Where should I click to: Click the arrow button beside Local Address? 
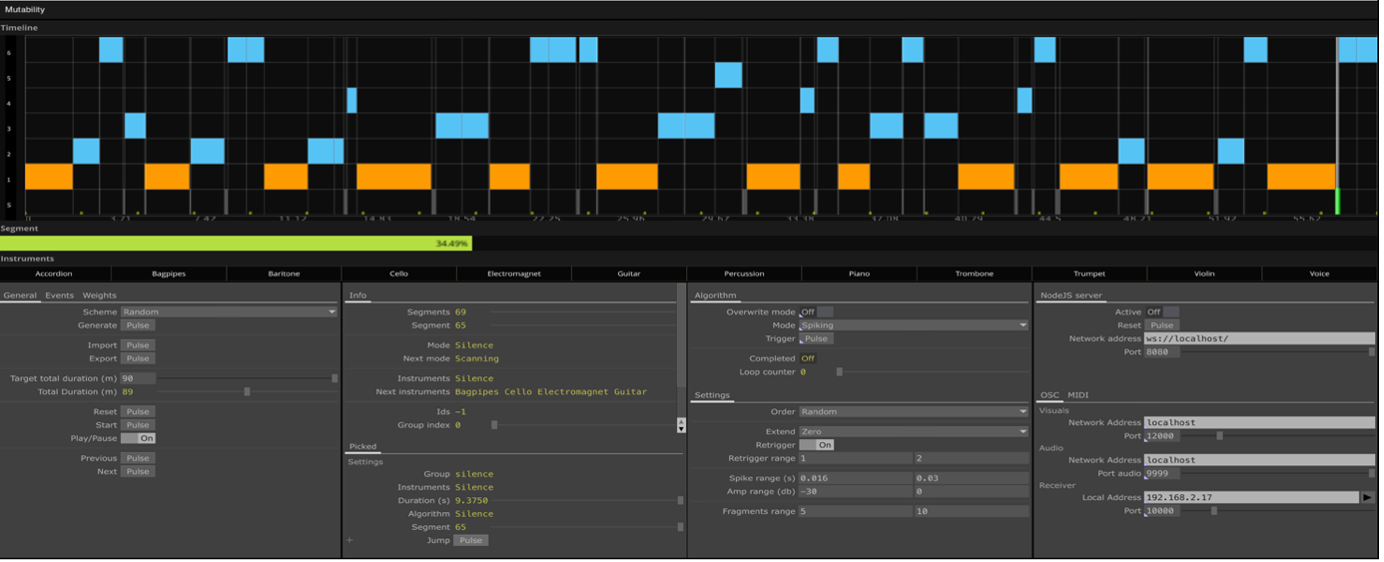click(1366, 497)
